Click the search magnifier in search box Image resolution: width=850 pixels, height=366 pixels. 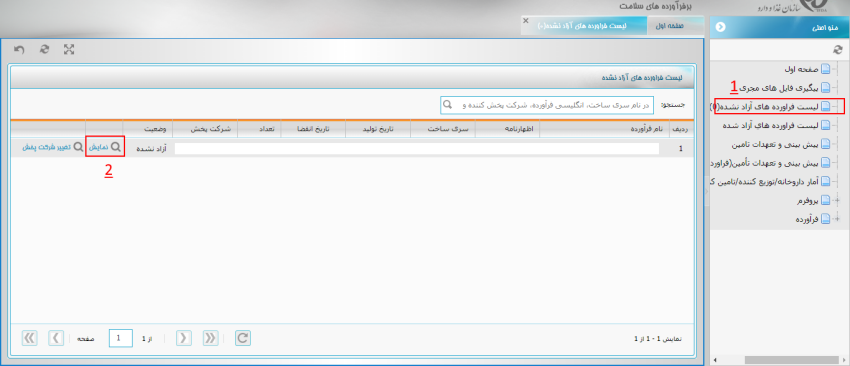pyautogui.click(x=447, y=105)
